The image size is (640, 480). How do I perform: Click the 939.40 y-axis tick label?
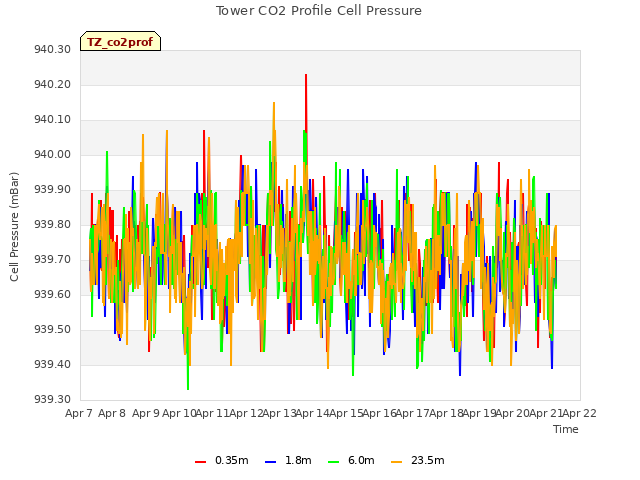(x=52, y=364)
